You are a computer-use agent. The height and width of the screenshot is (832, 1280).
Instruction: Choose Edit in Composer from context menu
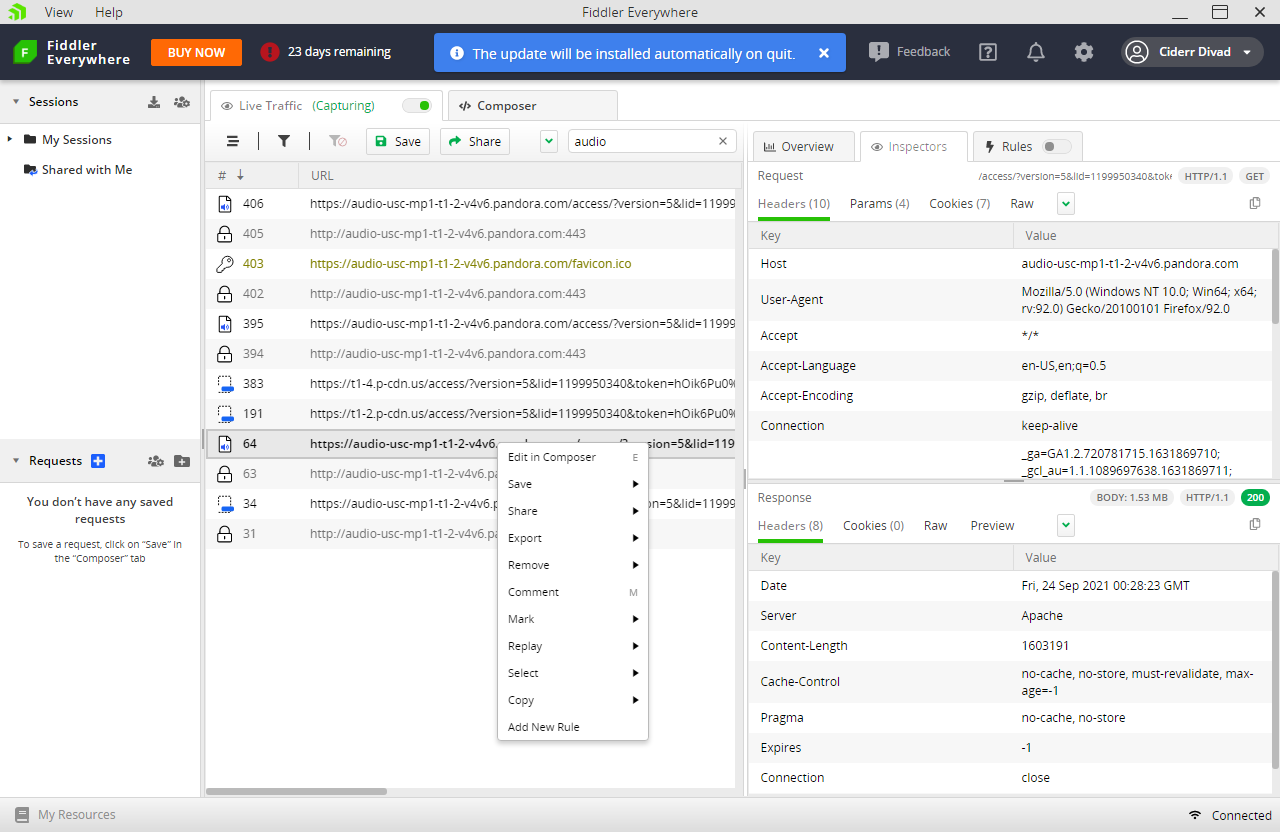[552, 457]
